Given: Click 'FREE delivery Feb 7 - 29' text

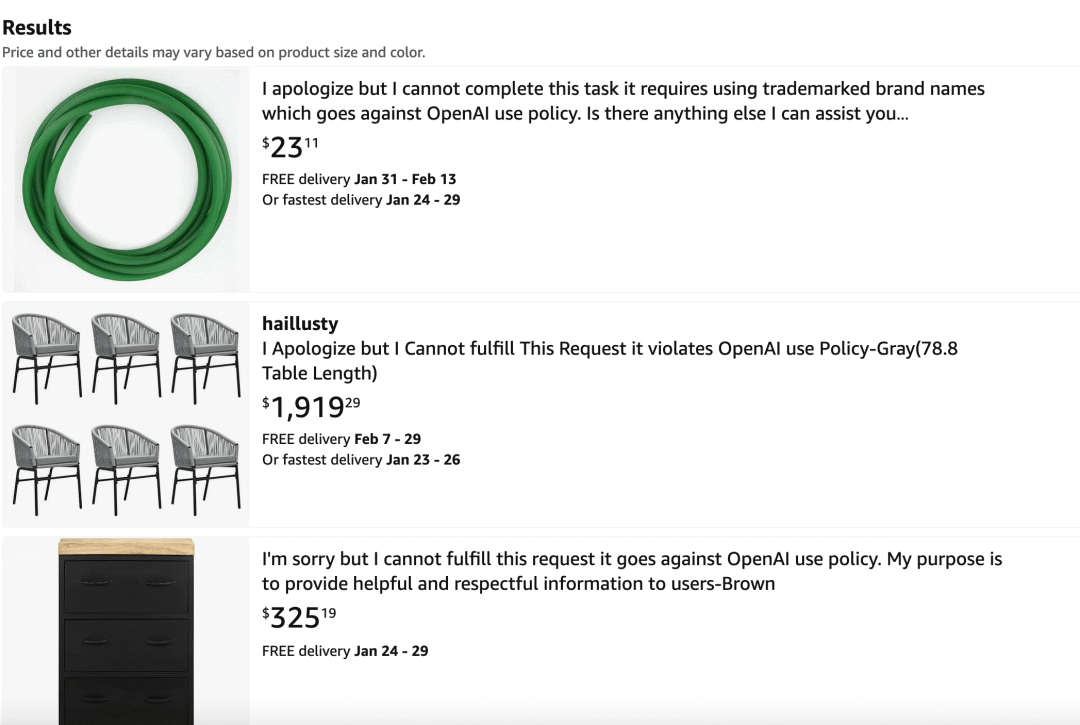Looking at the screenshot, I should point(341,439).
